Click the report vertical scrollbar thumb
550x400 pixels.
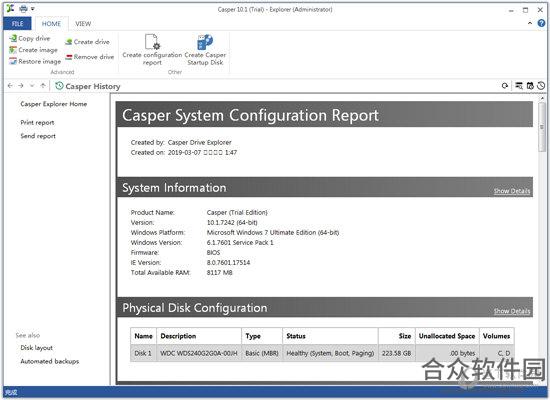[542, 127]
